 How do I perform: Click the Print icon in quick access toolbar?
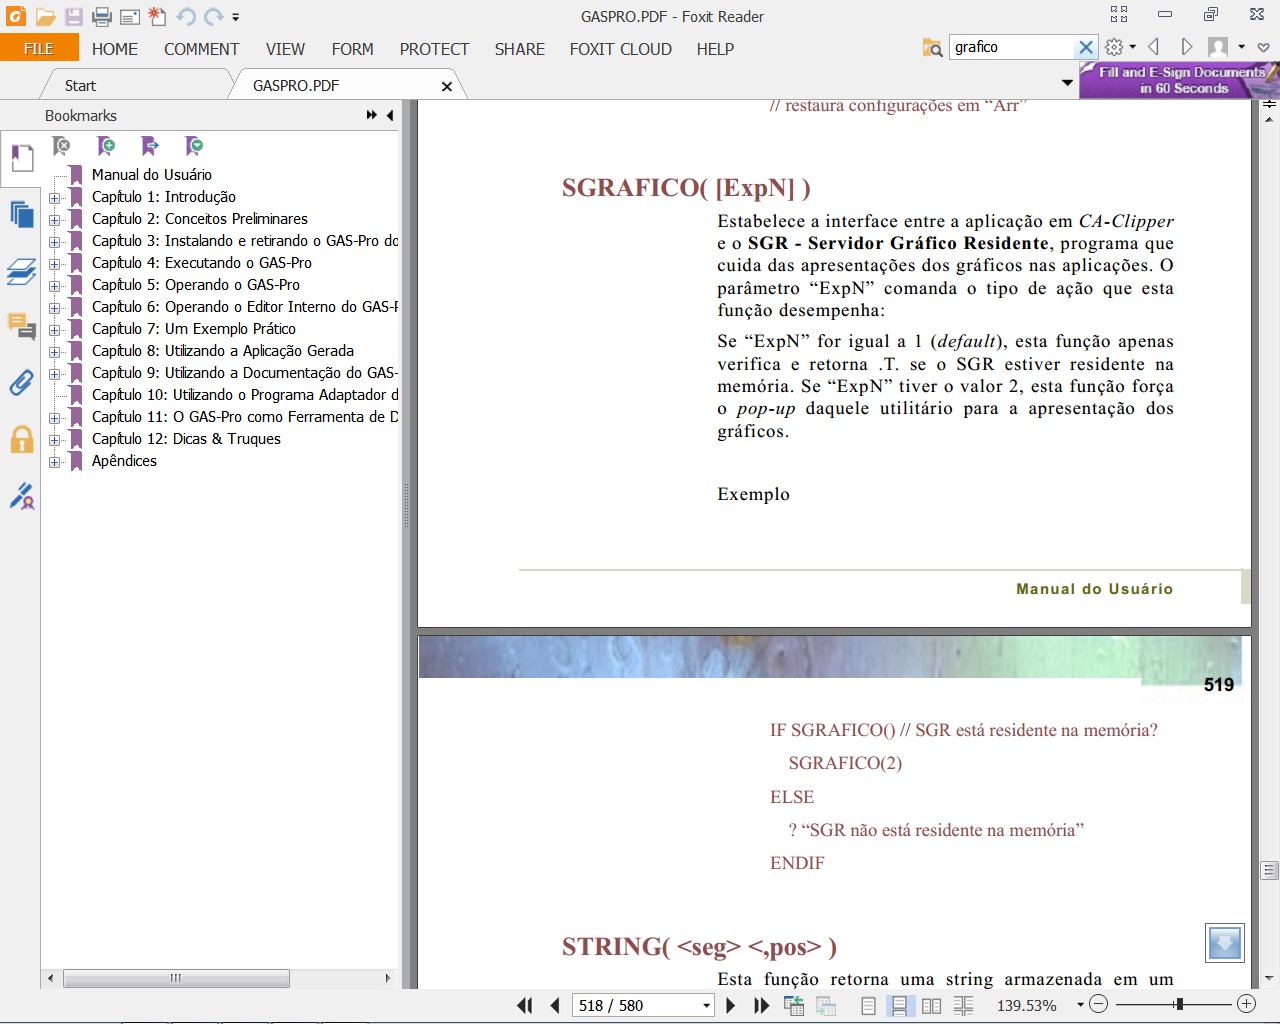tap(101, 16)
